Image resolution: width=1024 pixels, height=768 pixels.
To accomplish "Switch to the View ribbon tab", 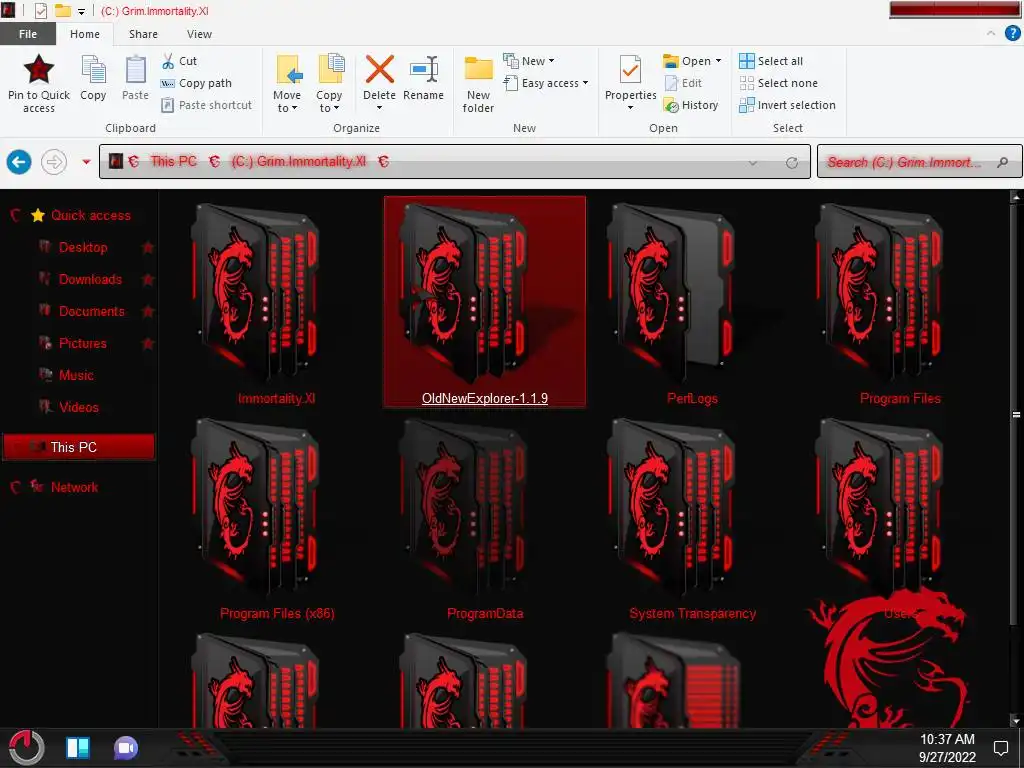I will point(199,34).
